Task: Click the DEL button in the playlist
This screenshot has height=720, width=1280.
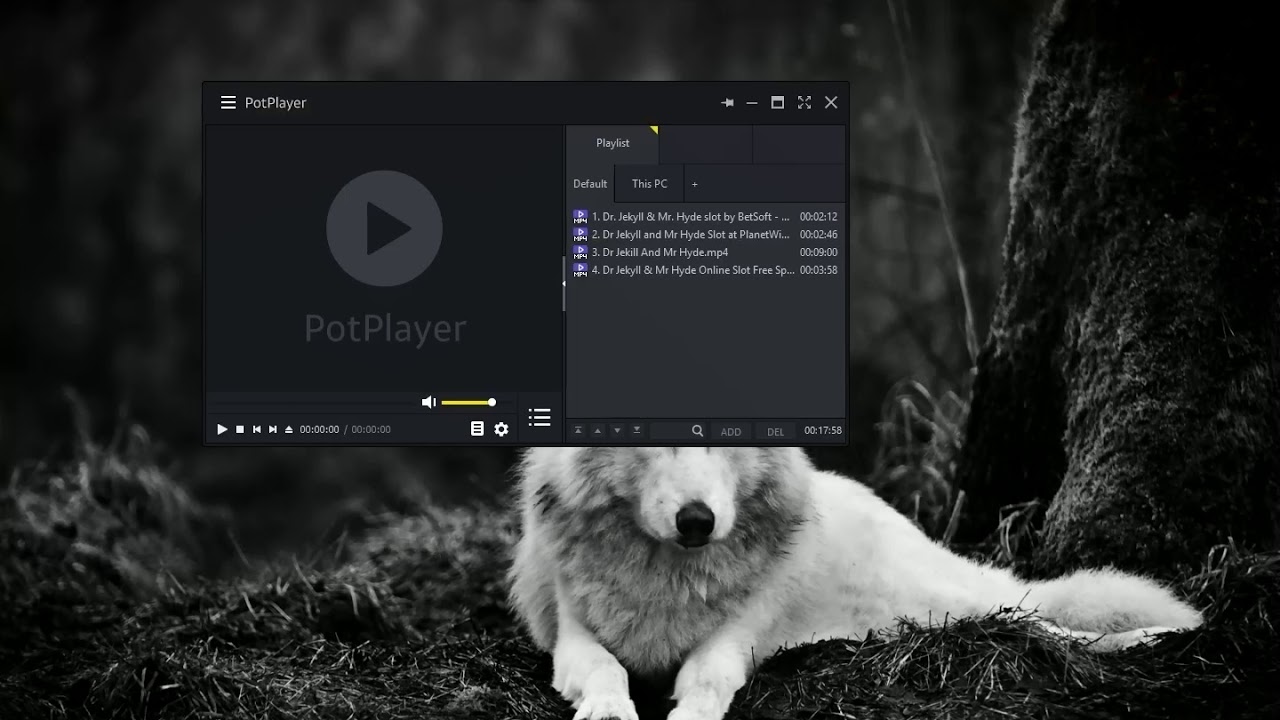Action: tap(776, 430)
